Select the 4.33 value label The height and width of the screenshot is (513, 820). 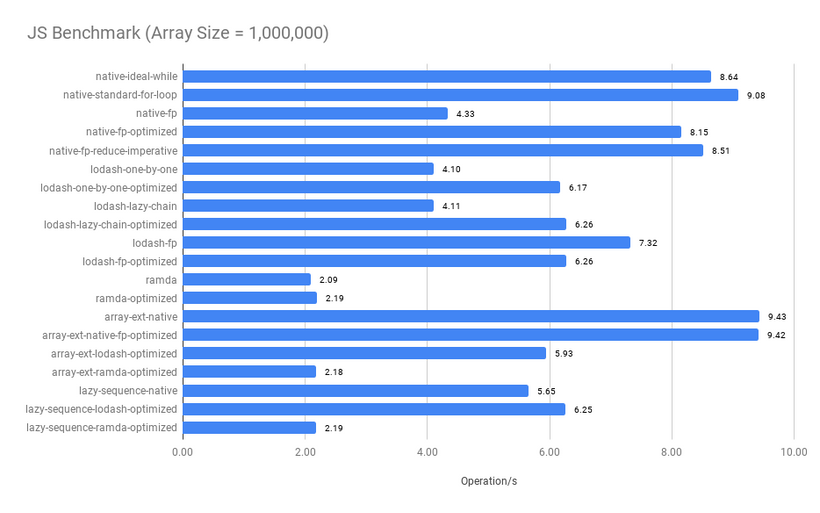click(465, 113)
